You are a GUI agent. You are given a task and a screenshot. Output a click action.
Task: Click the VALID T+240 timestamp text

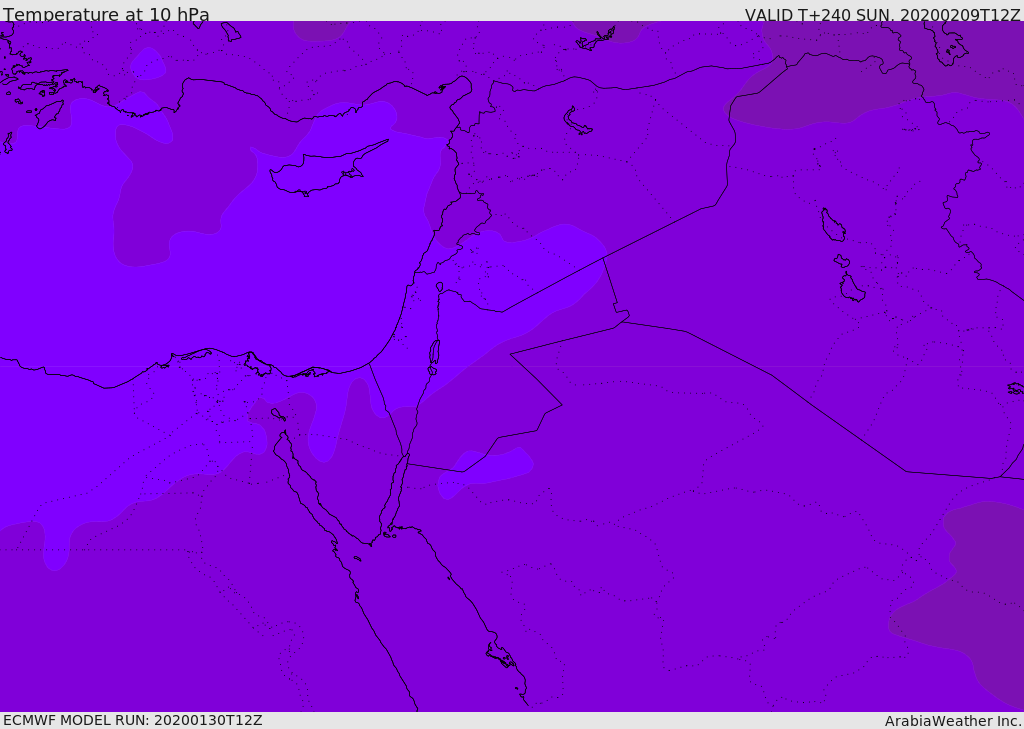[x=882, y=15]
